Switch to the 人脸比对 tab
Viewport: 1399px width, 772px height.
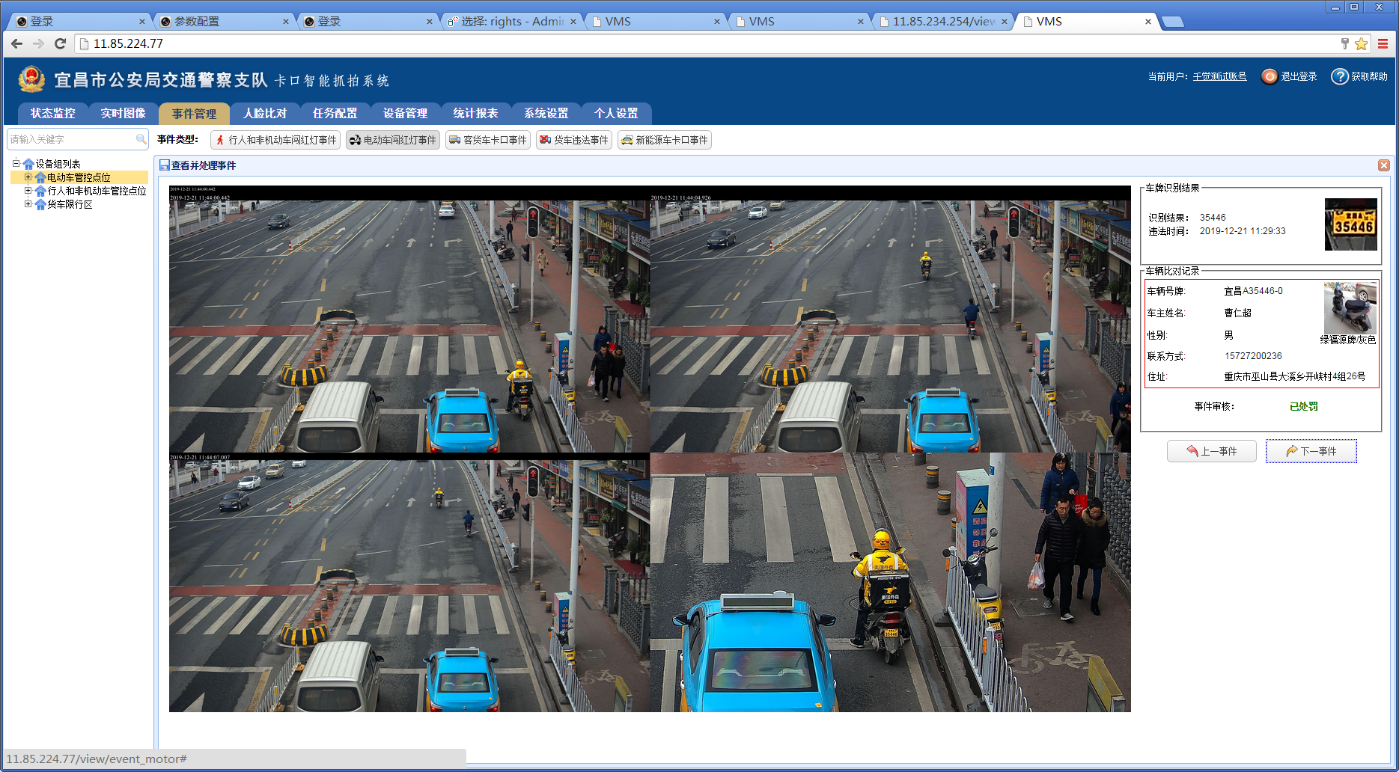point(265,114)
